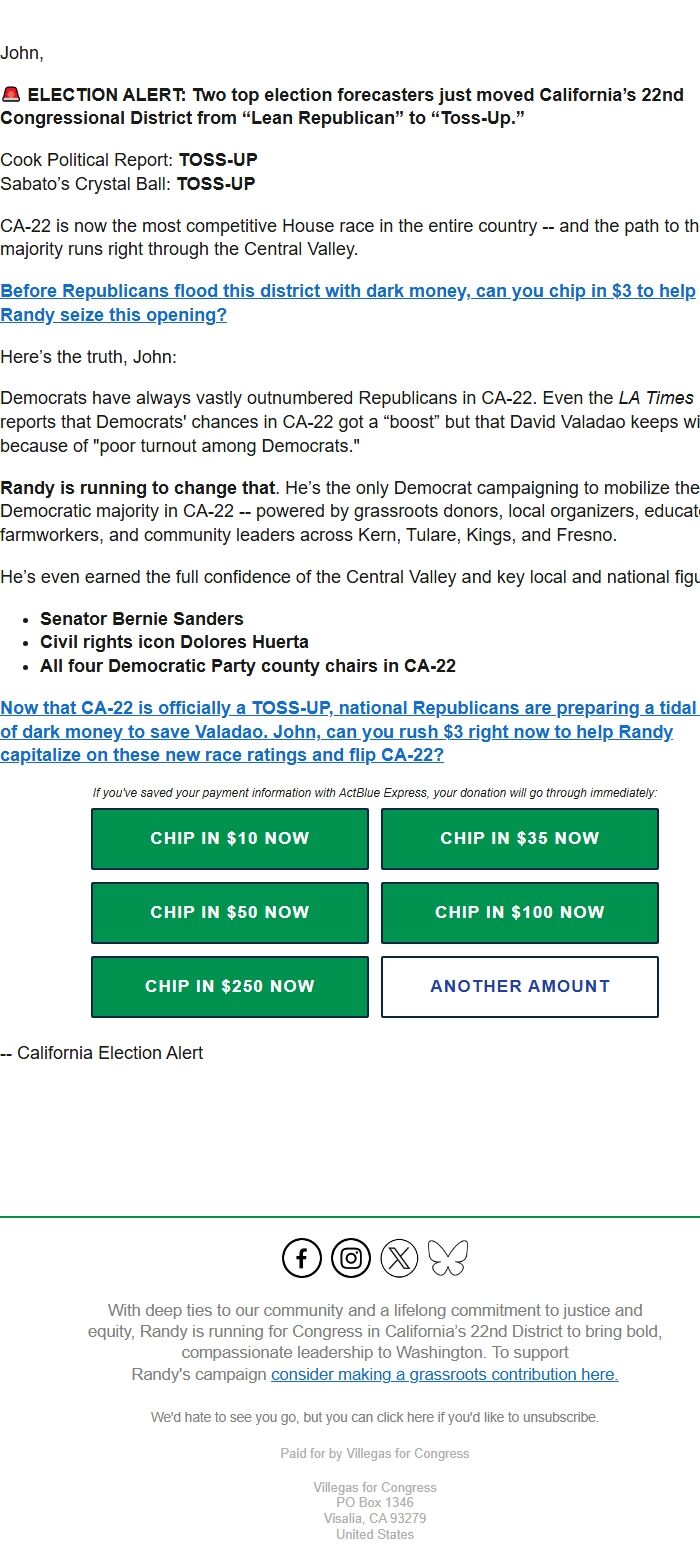Select the CHIP IN $10 NOW button
The image size is (700, 1563).
pos(229,839)
